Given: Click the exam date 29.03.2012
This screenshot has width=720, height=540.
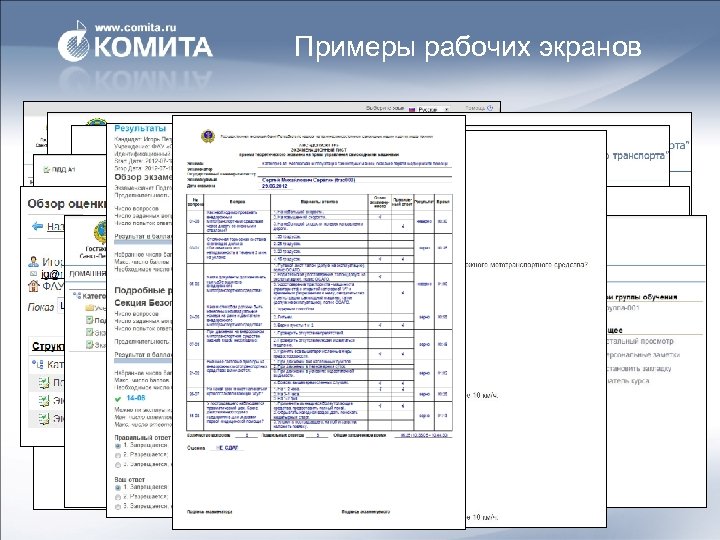Looking at the screenshot, I should 275,186.
